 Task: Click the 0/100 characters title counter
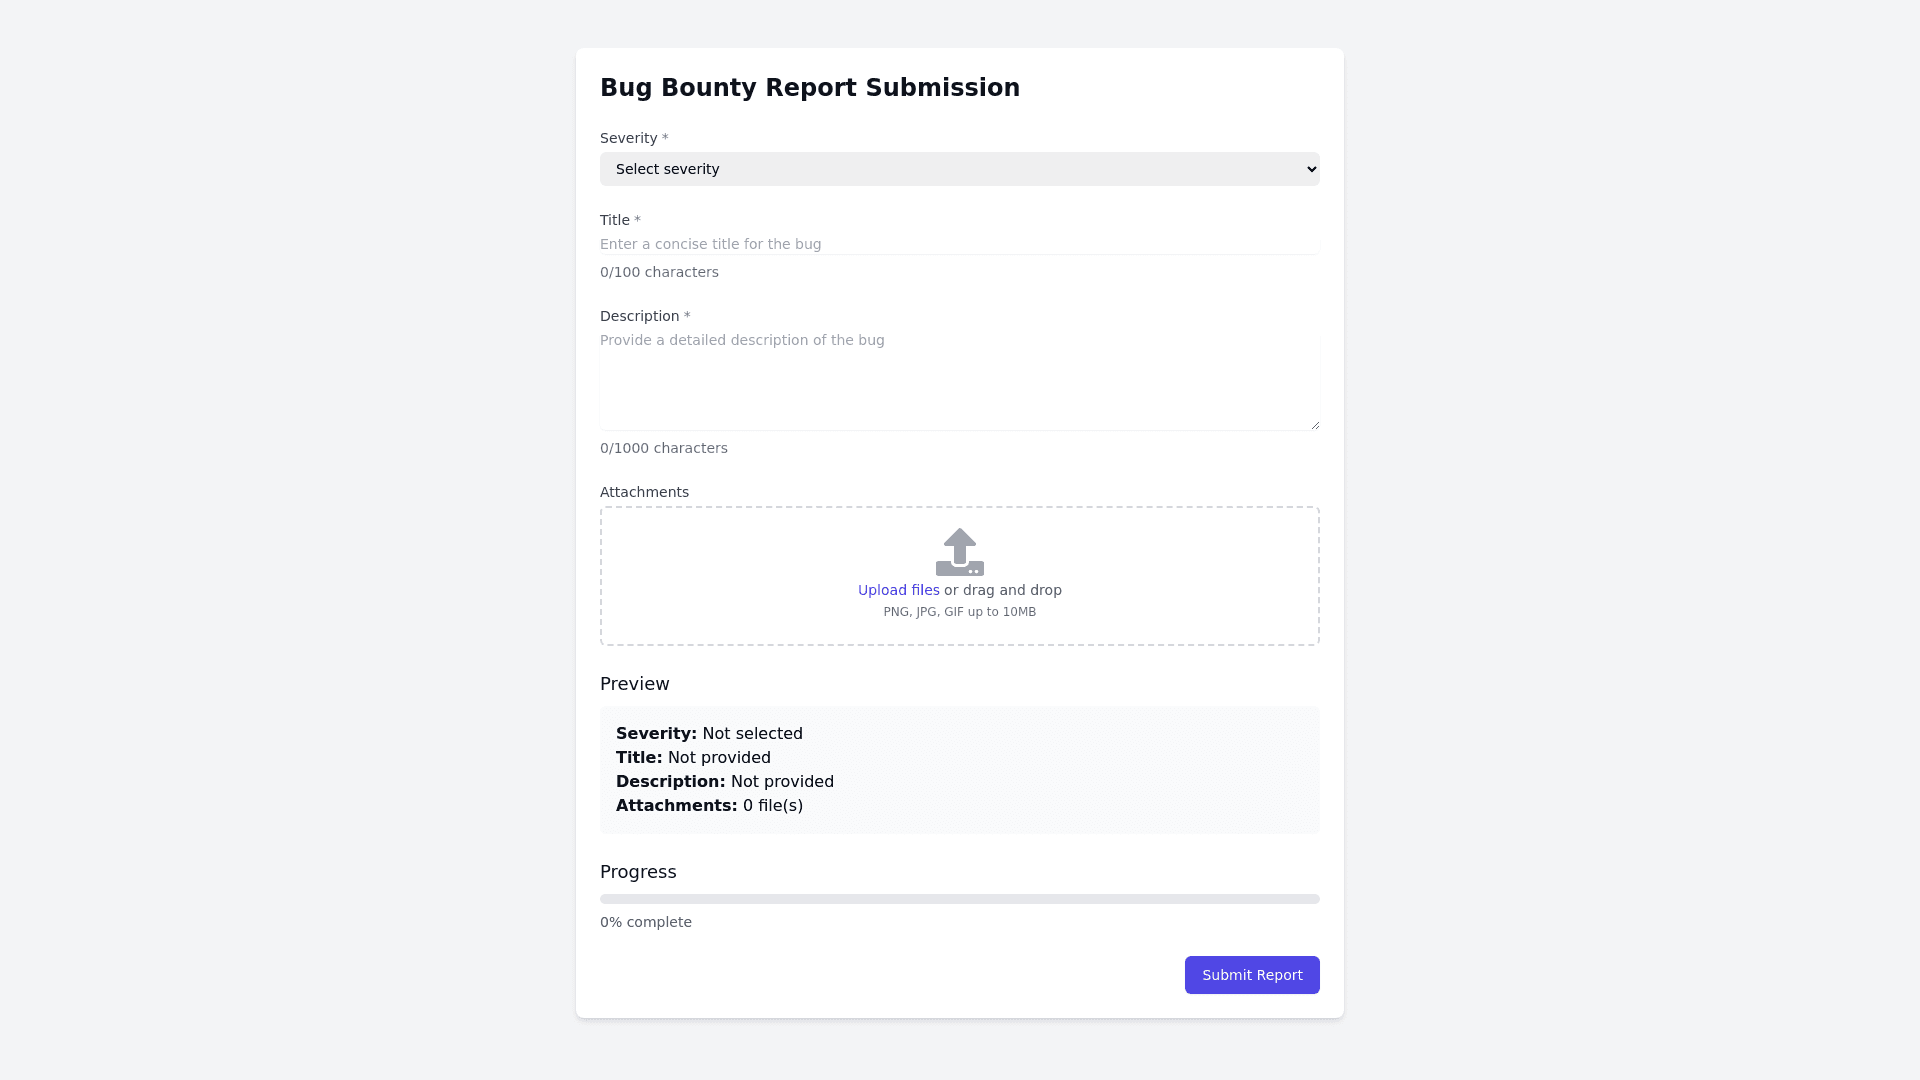pyautogui.click(x=659, y=272)
